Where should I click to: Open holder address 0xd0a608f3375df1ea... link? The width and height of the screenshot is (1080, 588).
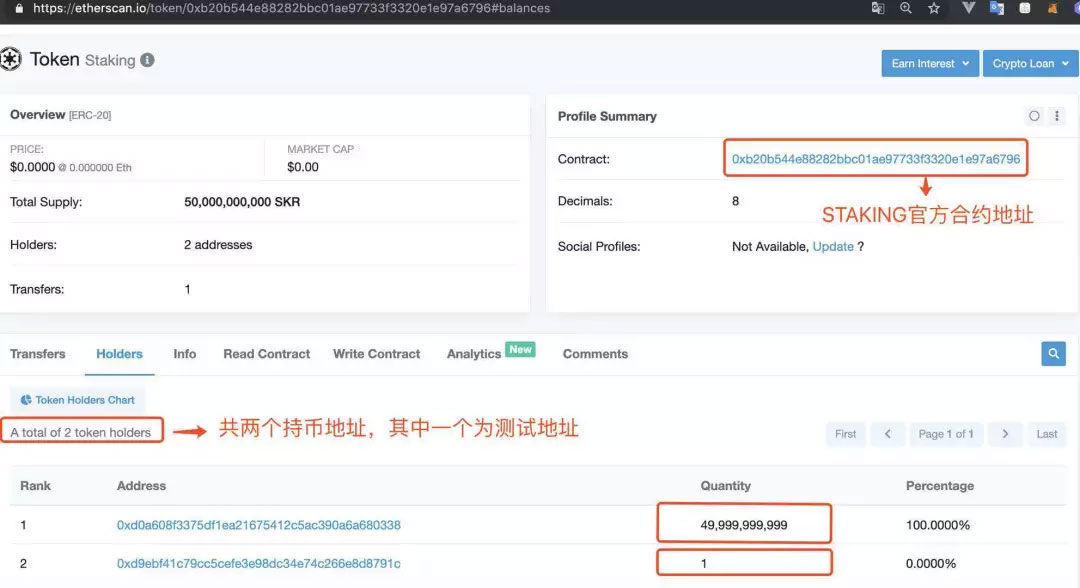[258, 525]
